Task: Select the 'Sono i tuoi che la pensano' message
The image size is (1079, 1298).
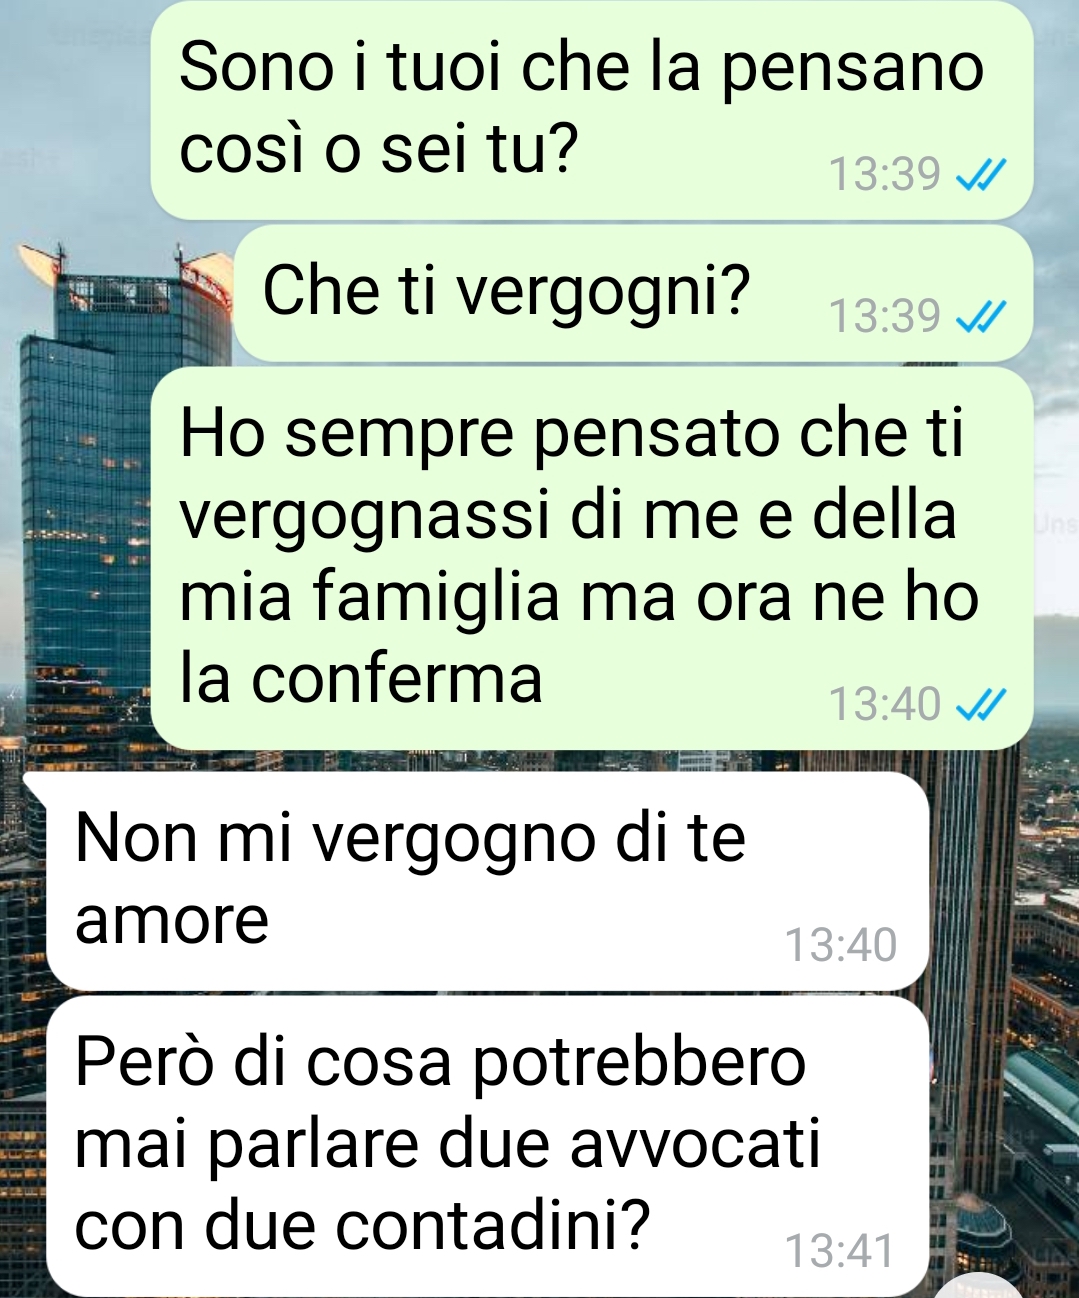Action: (x=591, y=110)
